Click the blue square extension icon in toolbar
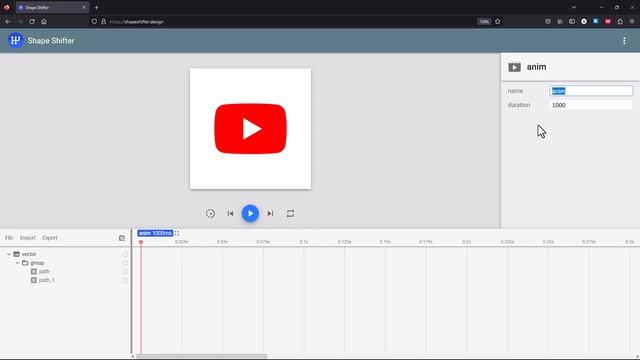Viewport: 640px width, 360px height. click(x=596, y=22)
